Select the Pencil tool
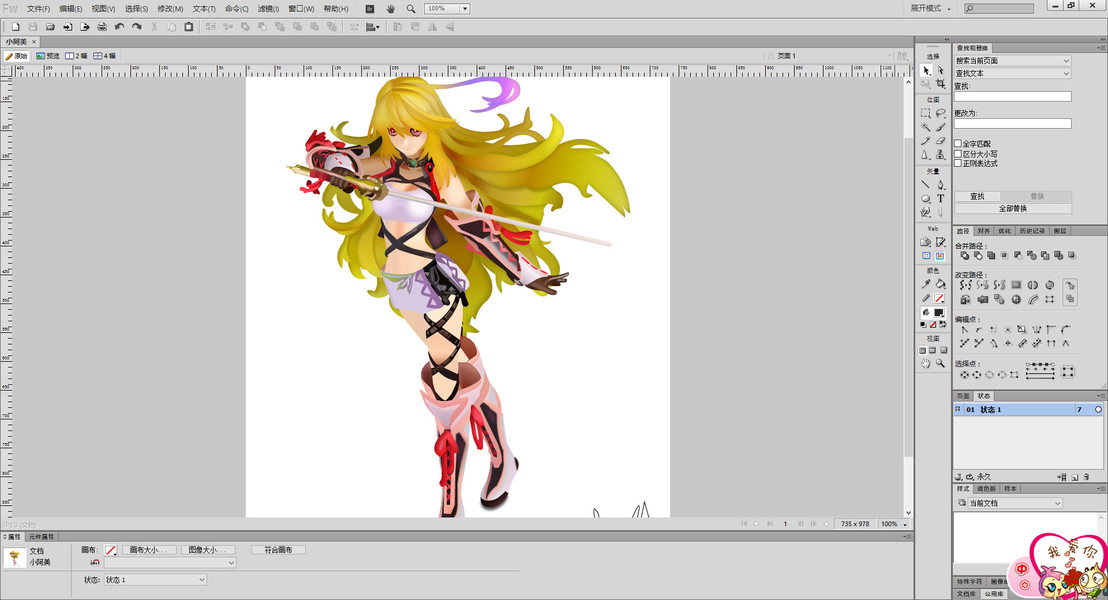 pyautogui.click(x=926, y=141)
